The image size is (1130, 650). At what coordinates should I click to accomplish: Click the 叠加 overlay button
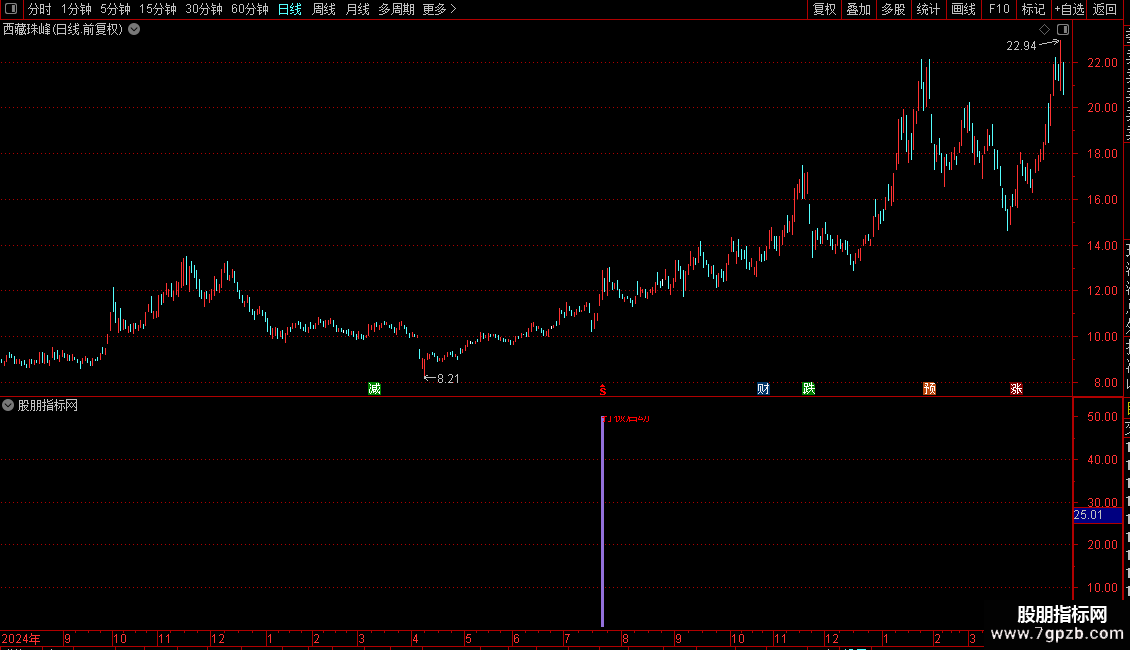coord(859,9)
